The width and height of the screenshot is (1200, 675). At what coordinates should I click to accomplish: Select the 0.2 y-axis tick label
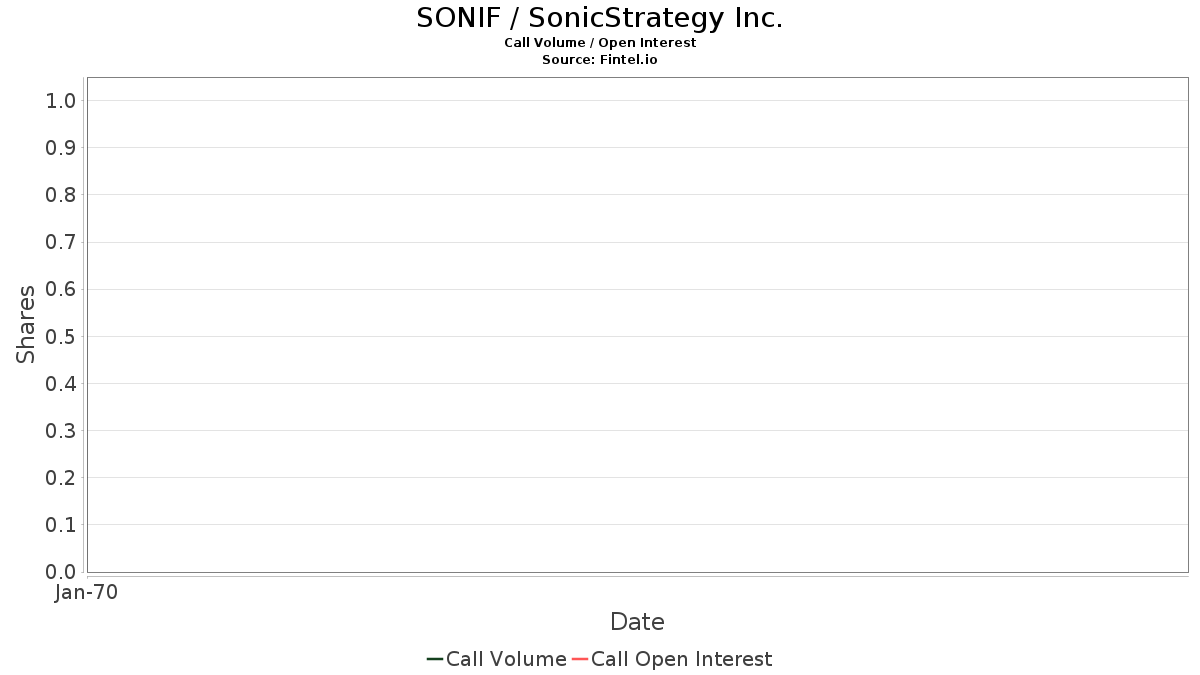(x=61, y=478)
